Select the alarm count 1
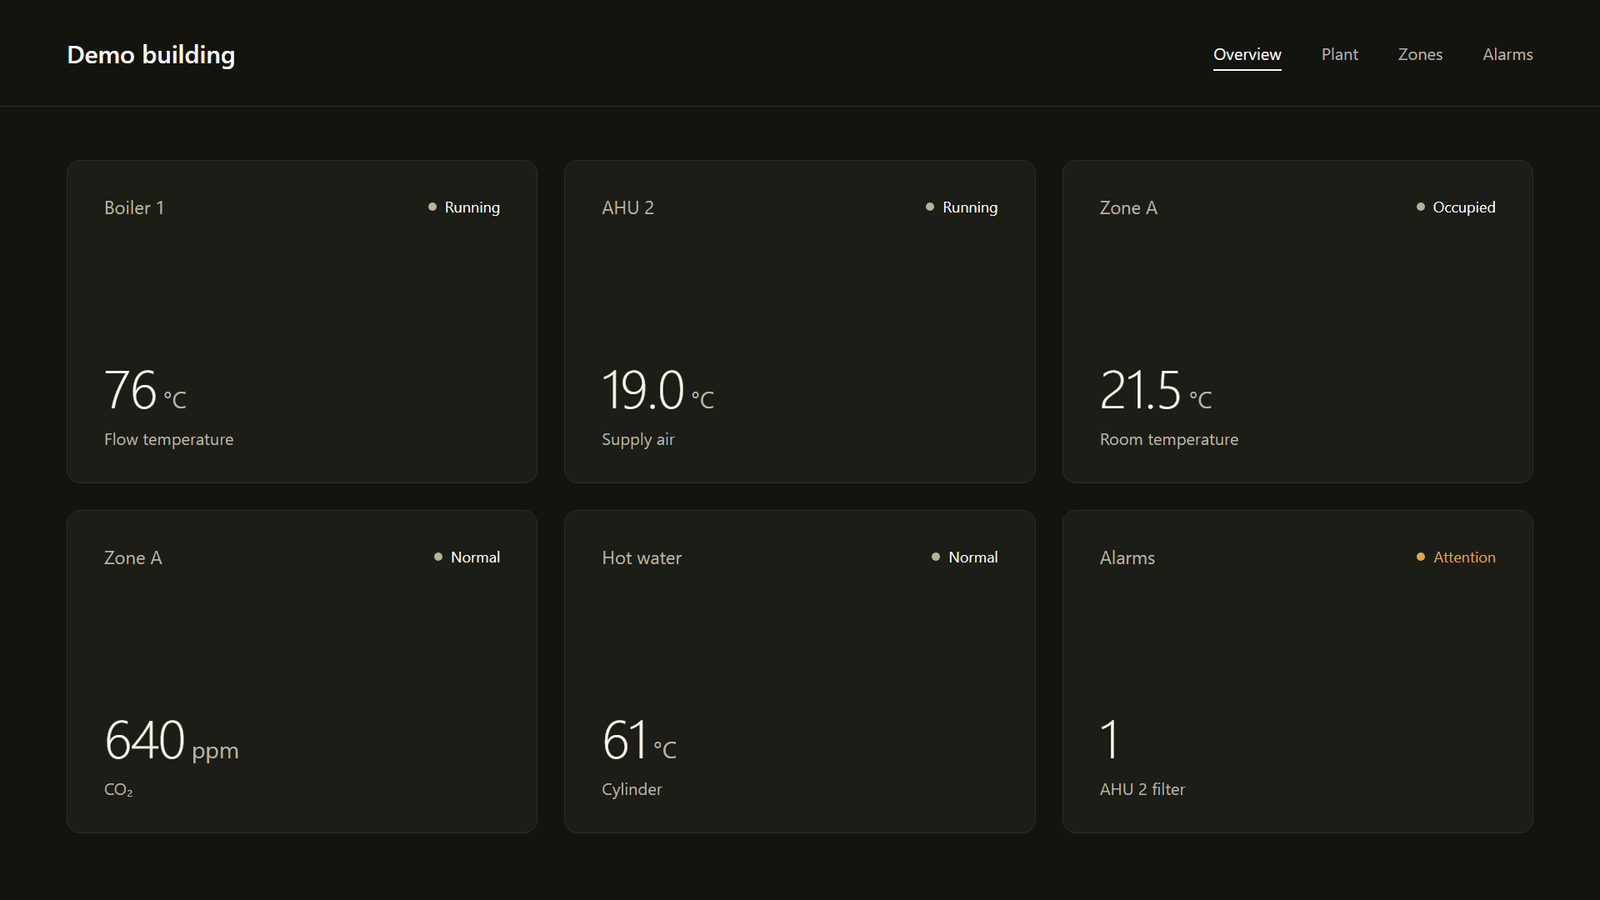Viewport: 1600px width, 900px height. 1109,740
